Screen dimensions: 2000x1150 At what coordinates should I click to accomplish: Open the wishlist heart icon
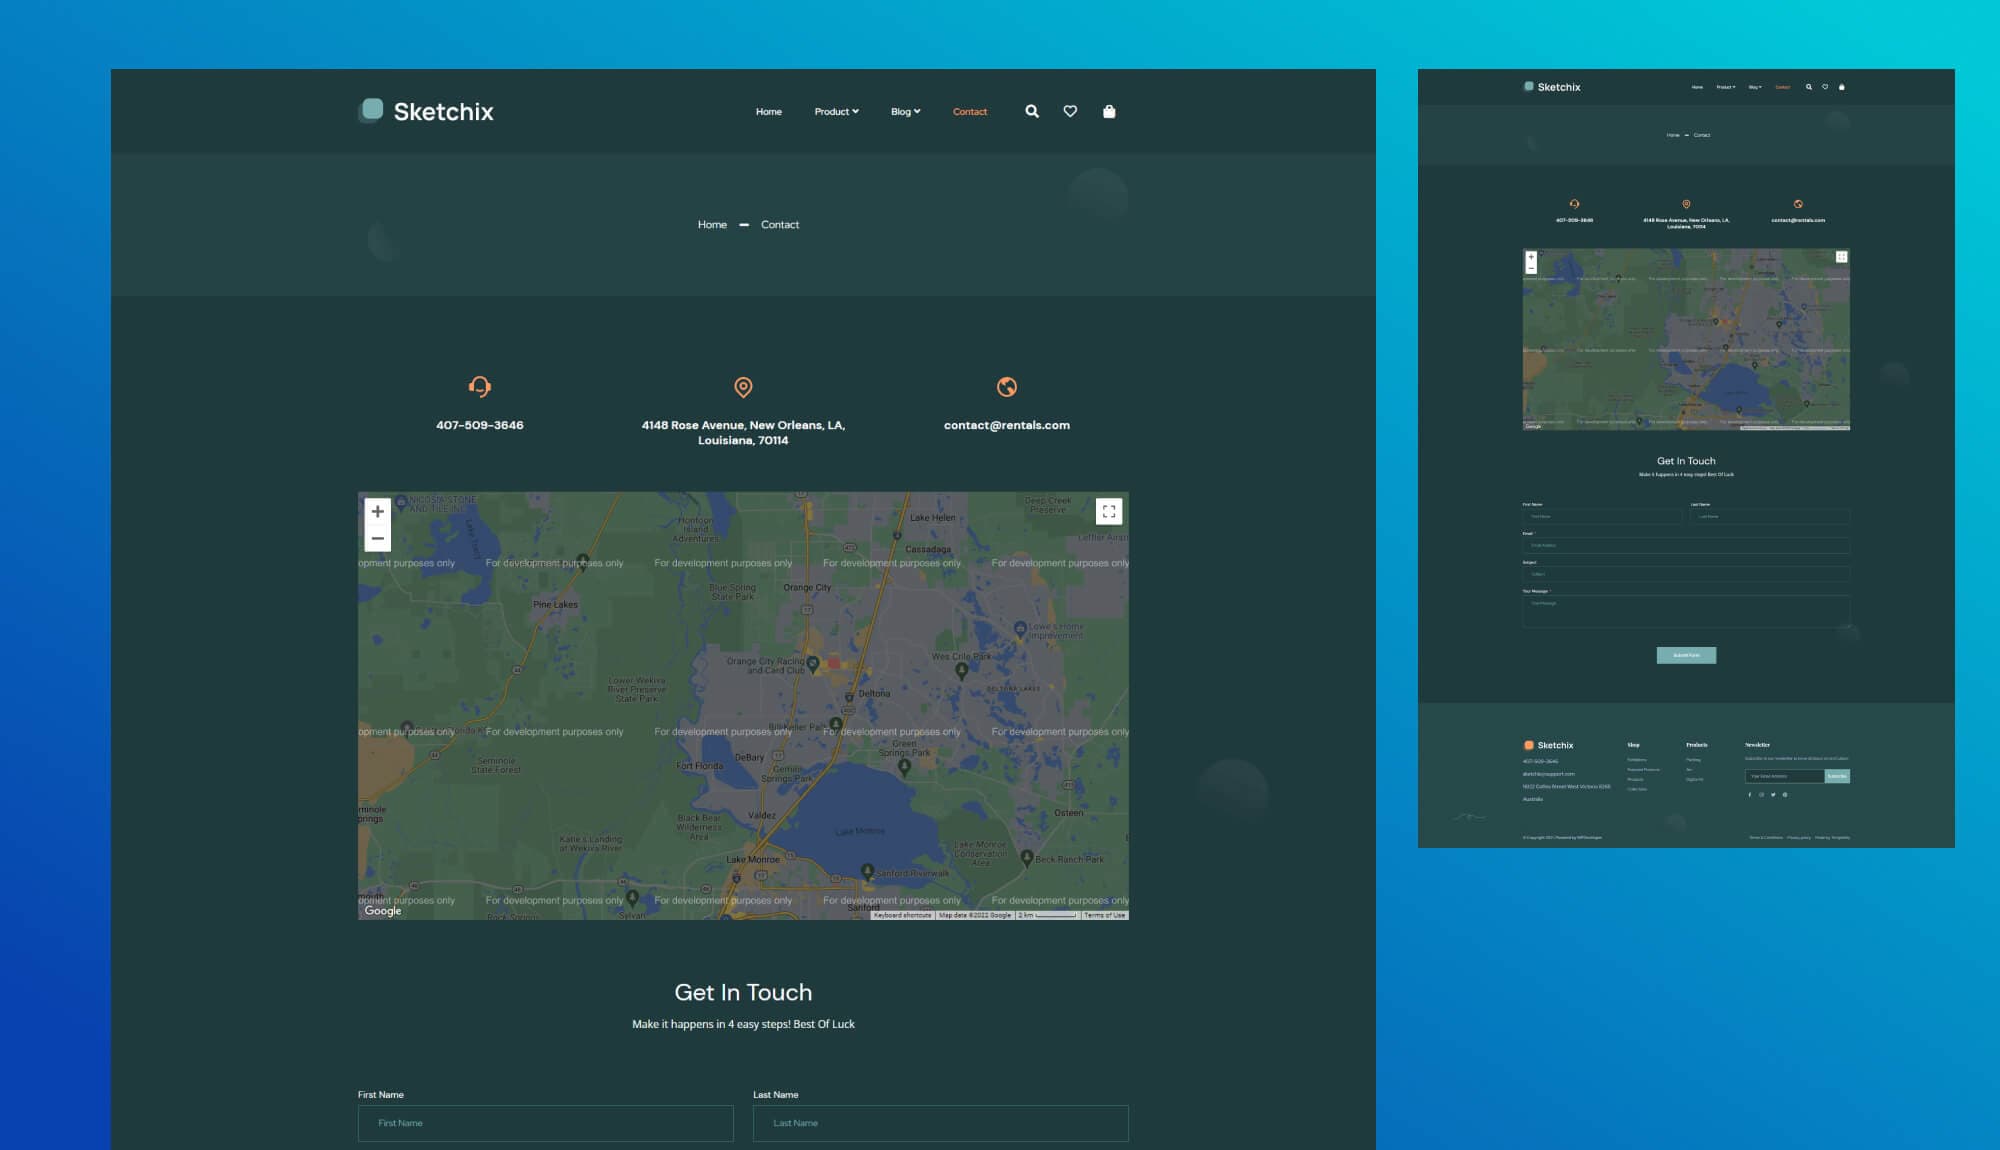(1070, 112)
